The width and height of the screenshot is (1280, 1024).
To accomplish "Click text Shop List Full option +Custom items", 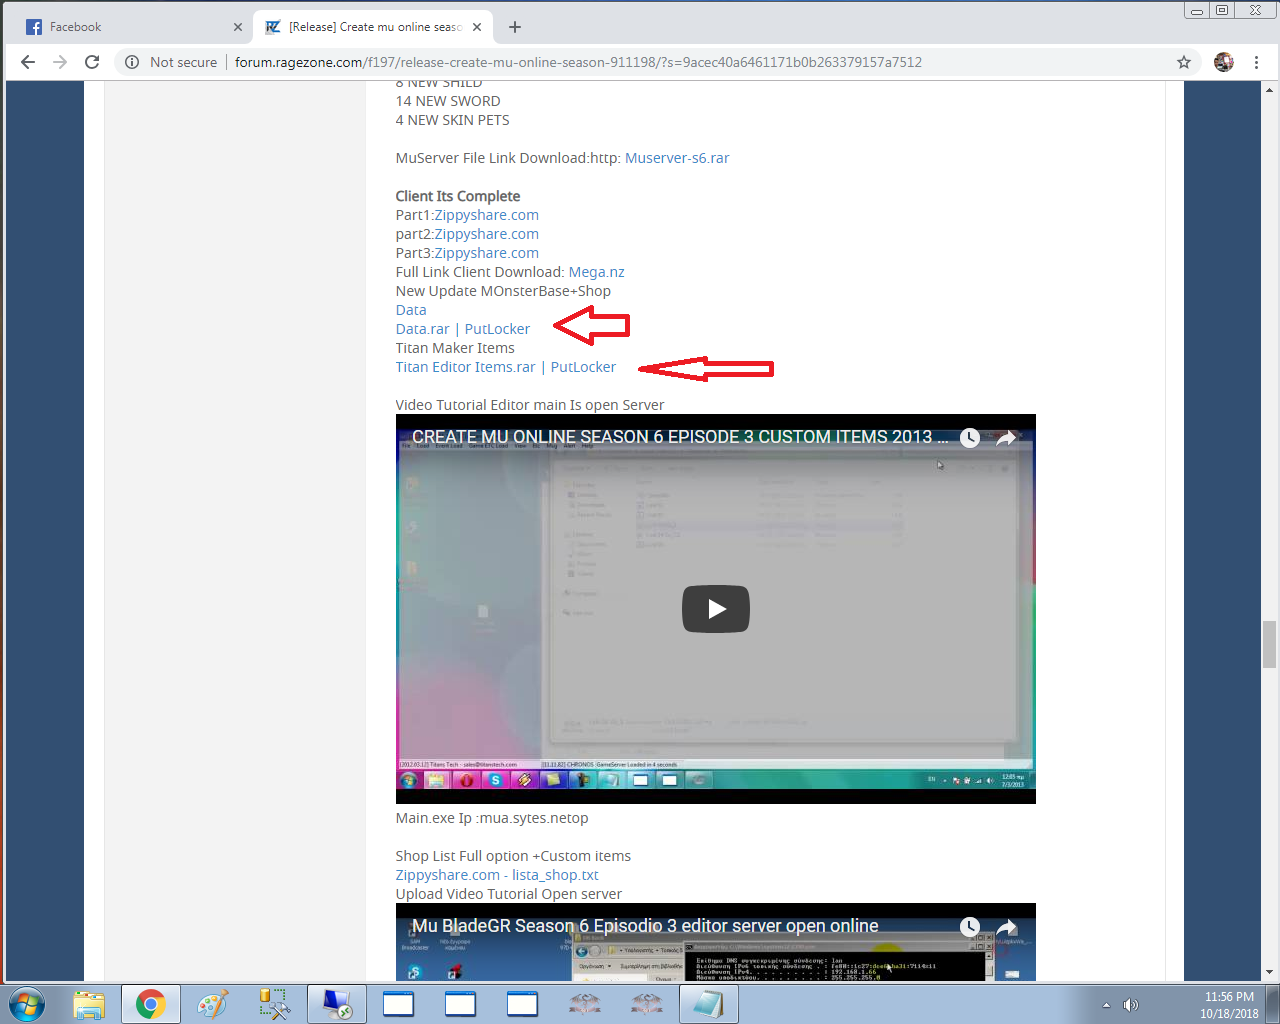I will (x=513, y=856).
